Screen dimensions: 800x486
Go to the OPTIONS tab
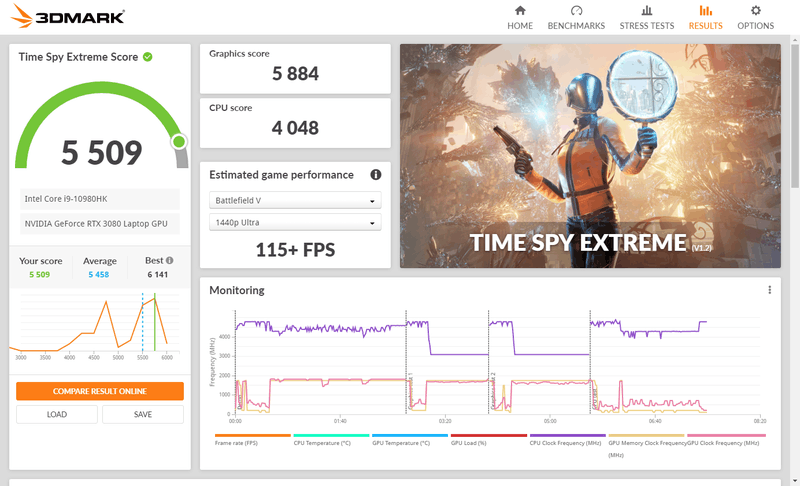(756, 18)
